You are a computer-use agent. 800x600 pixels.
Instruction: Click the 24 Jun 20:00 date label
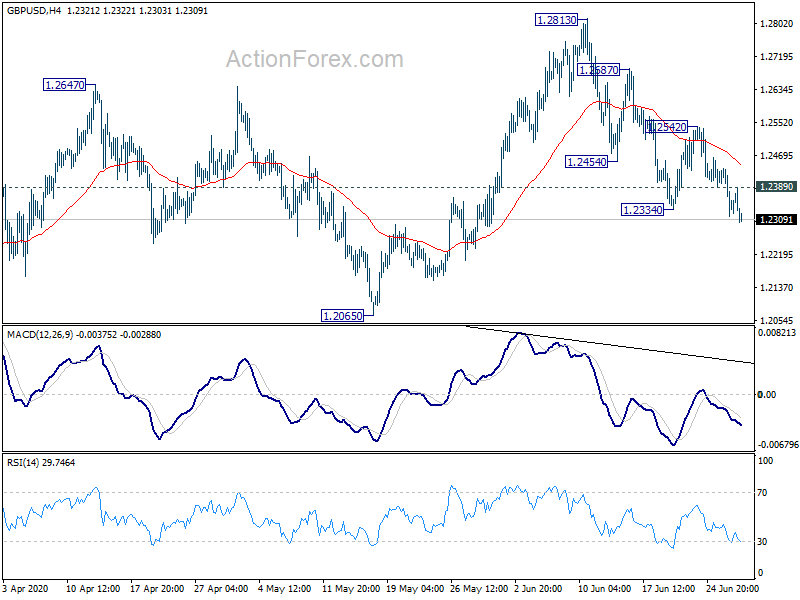tap(732, 589)
